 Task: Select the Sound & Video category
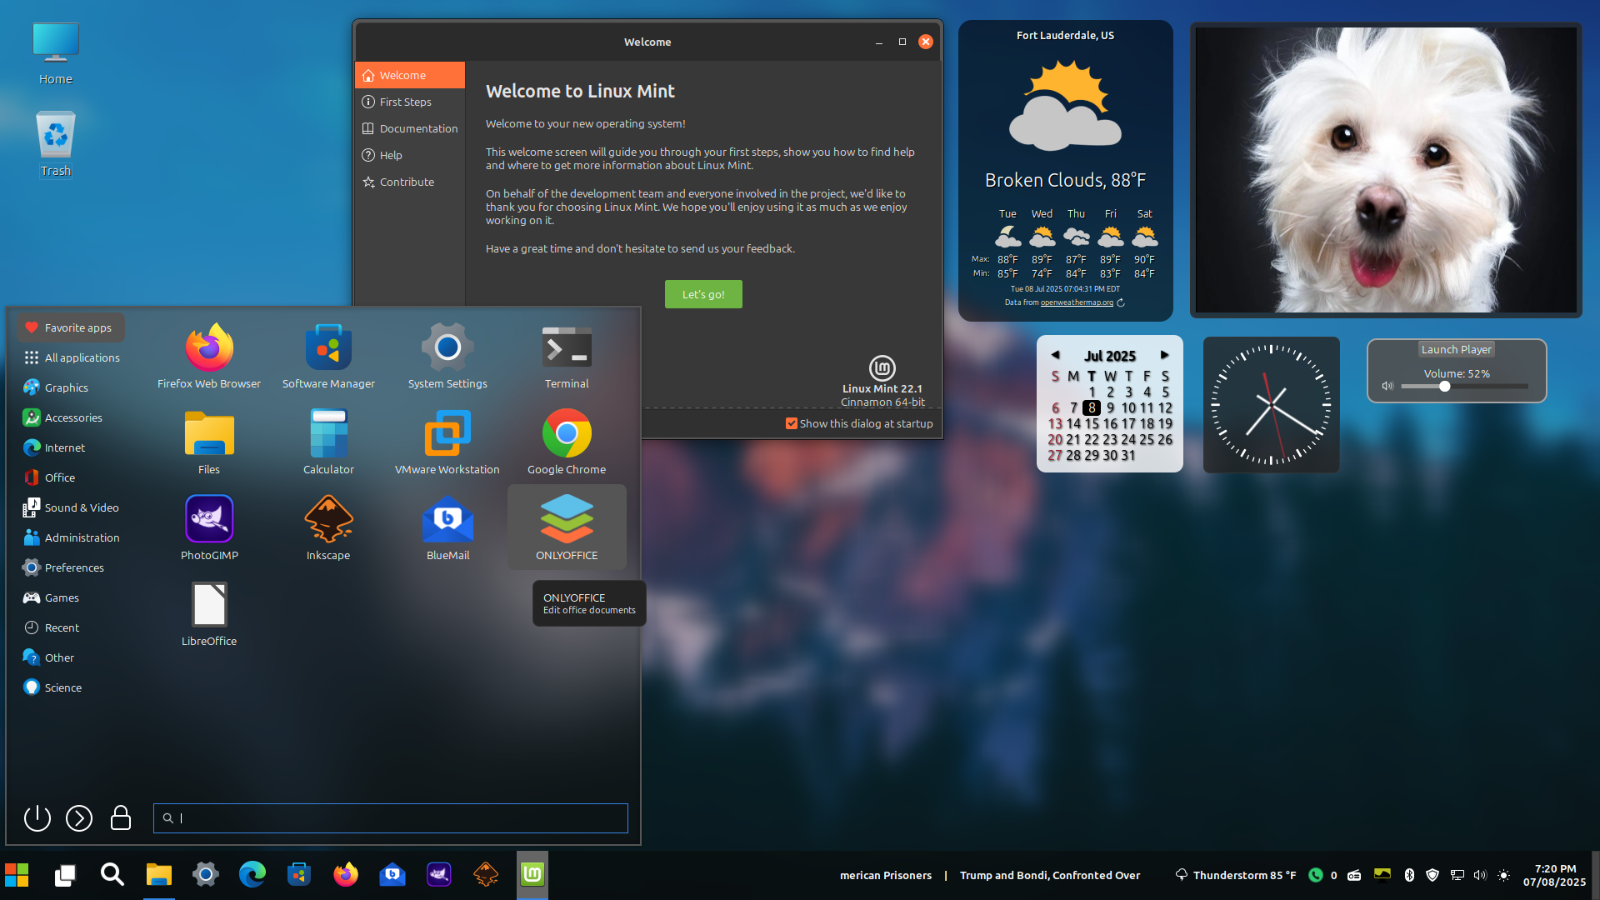81,508
